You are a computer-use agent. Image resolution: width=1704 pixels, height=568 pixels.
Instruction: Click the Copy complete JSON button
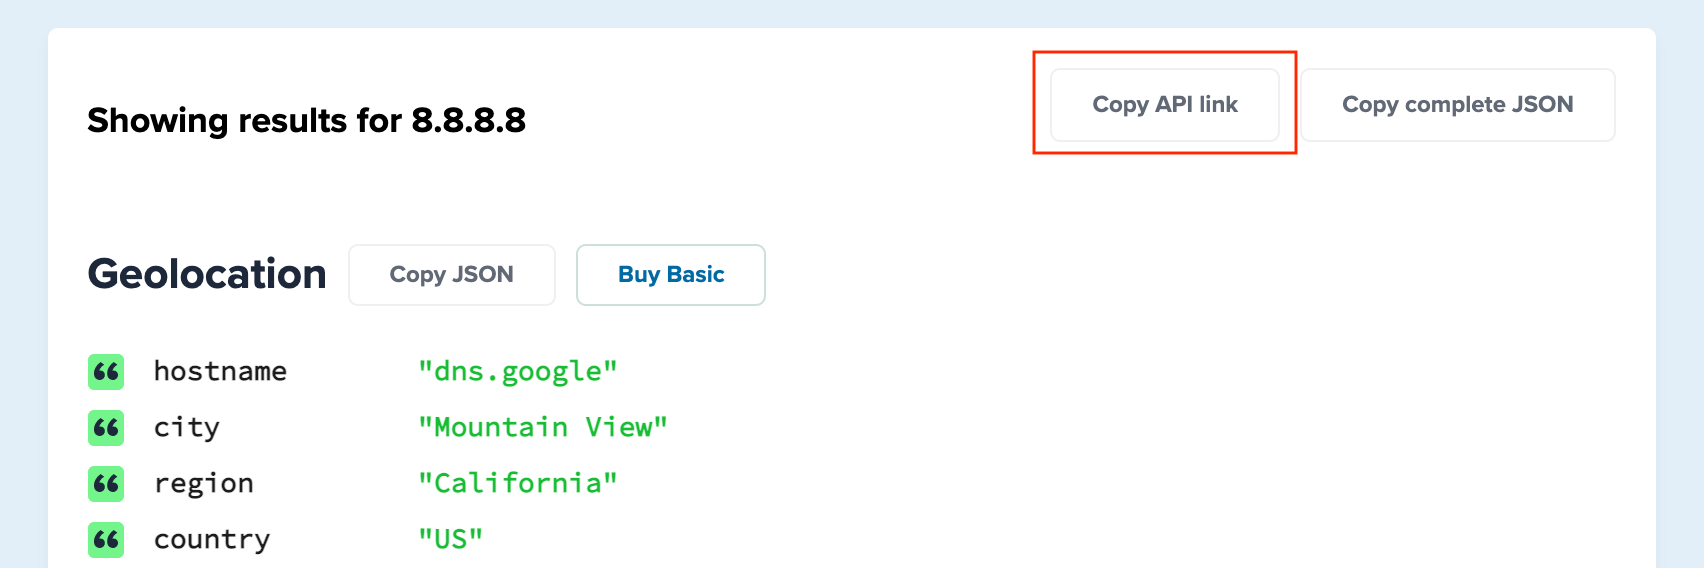[1458, 105]
